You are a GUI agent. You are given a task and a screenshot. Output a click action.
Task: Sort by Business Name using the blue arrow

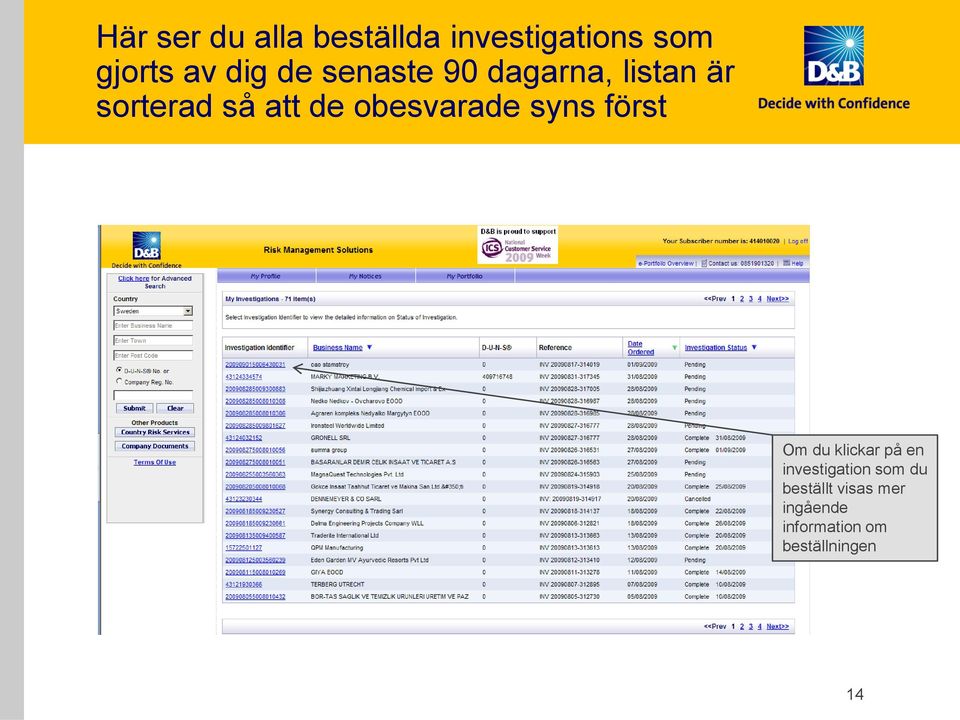pyautogui.click(x=369, y=347)
